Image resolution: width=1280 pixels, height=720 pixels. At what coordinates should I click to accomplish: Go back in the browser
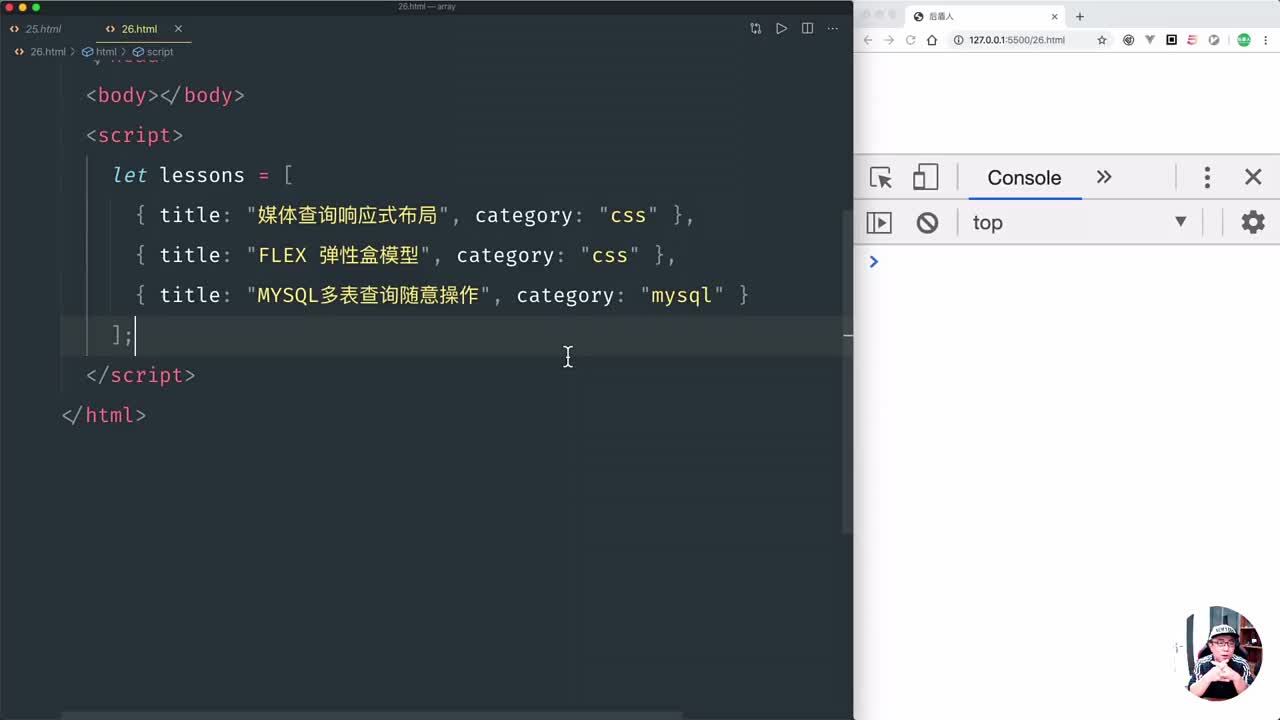point(868,40)
